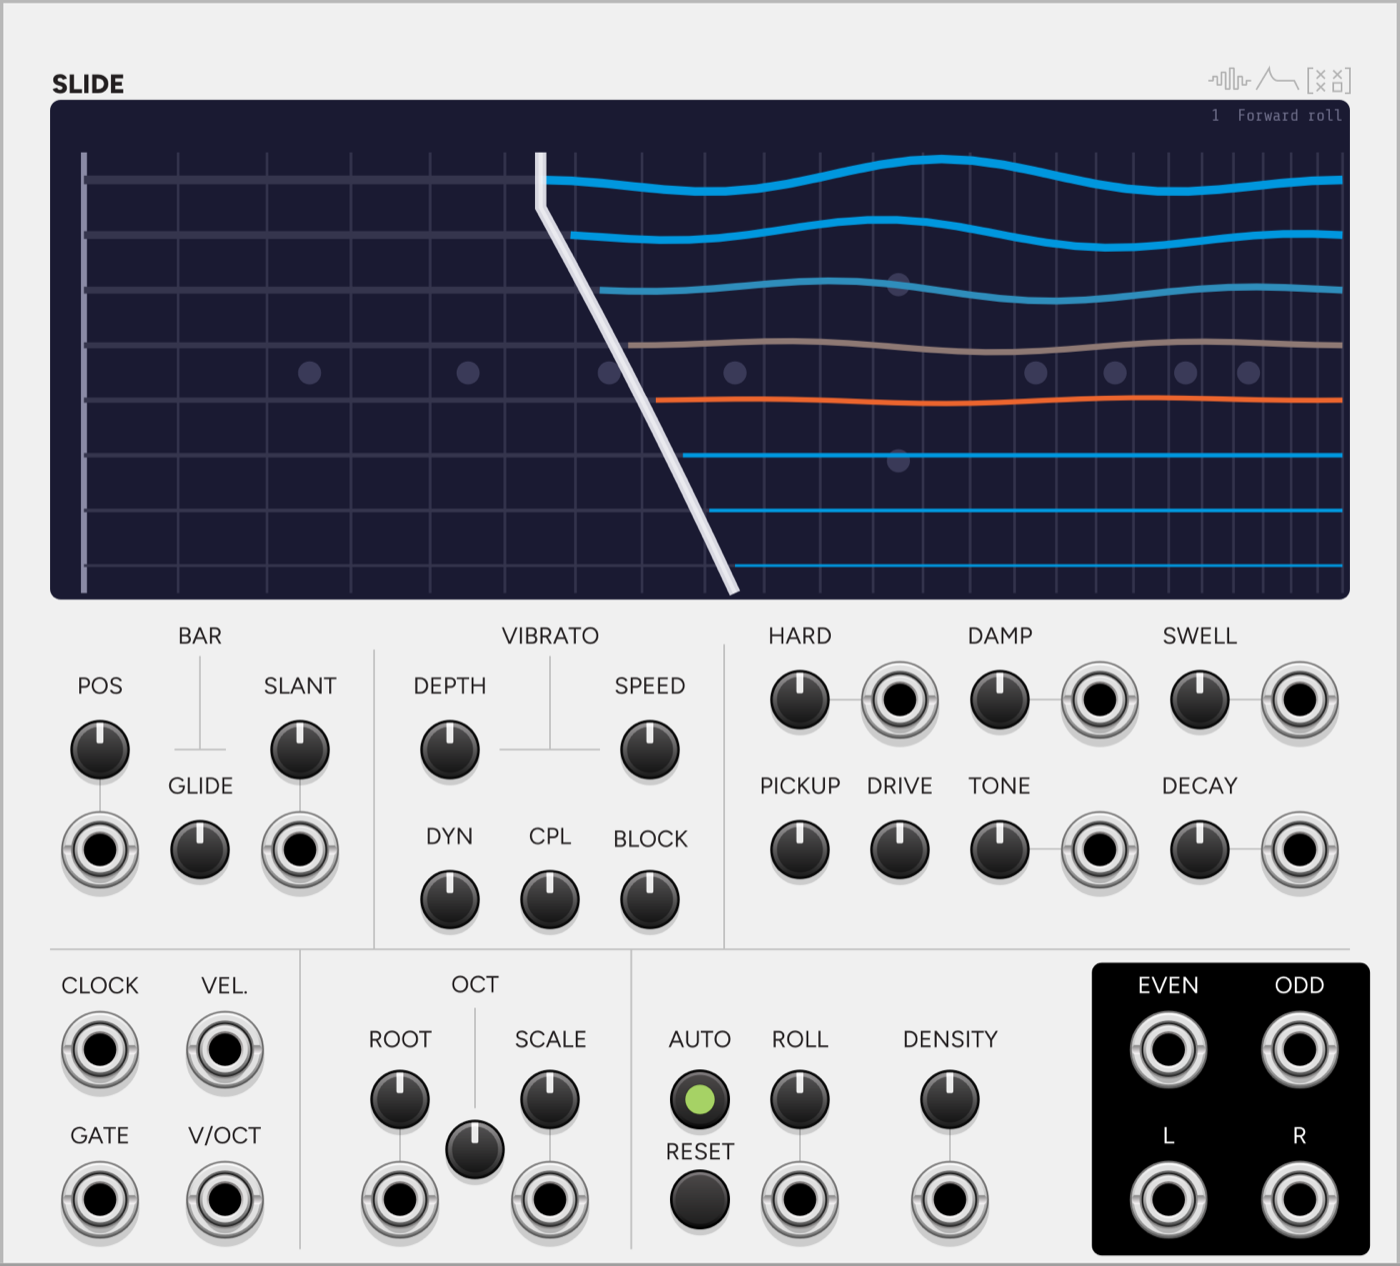This screenshot has height=1266, width=1400.
Task: Click the SCALE CV input jack
Action: pos(550,1199)
